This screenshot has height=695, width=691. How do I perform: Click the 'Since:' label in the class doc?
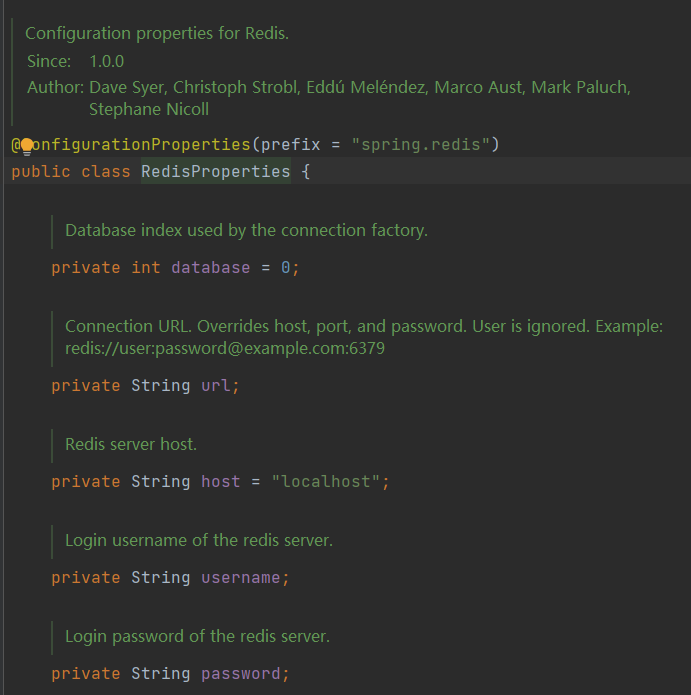(x=49, y=61)
